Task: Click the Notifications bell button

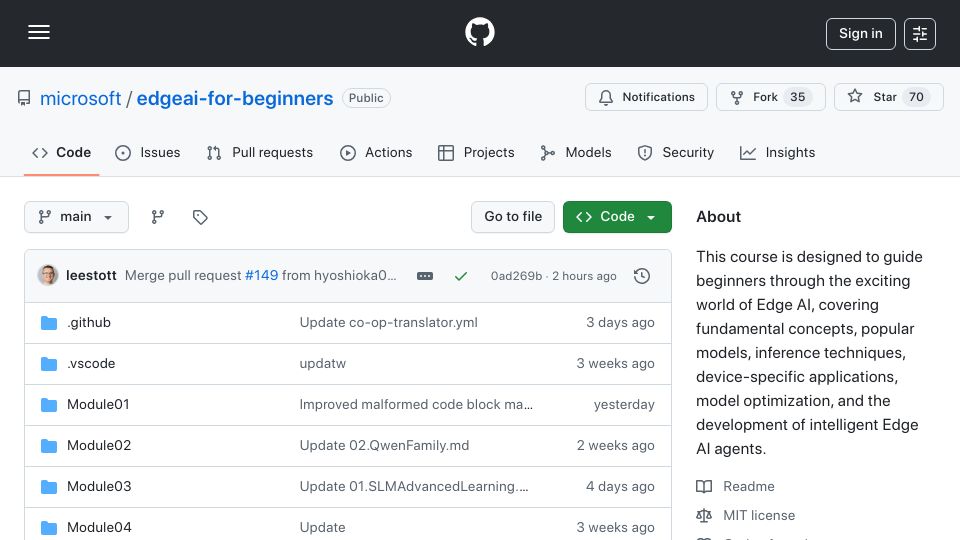Action: pyautogui.click(x=646, y=97)
